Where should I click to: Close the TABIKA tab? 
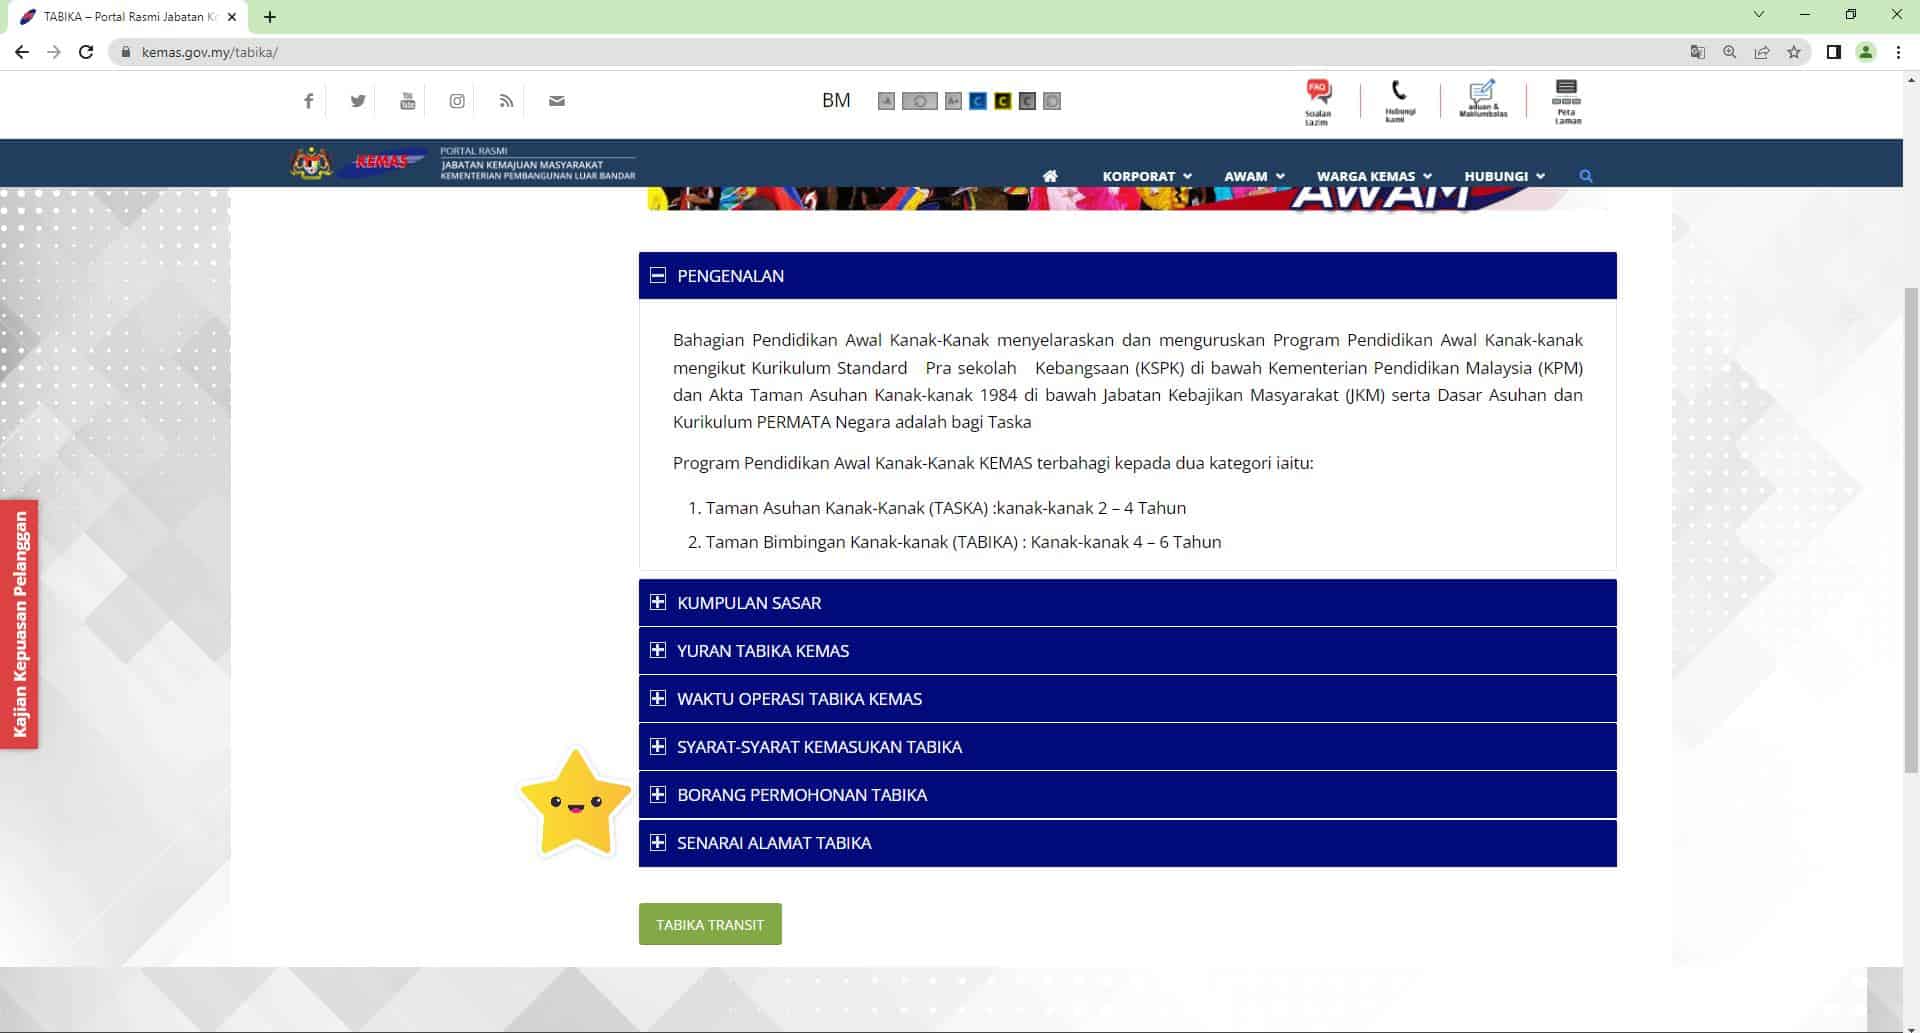[232, 16]
